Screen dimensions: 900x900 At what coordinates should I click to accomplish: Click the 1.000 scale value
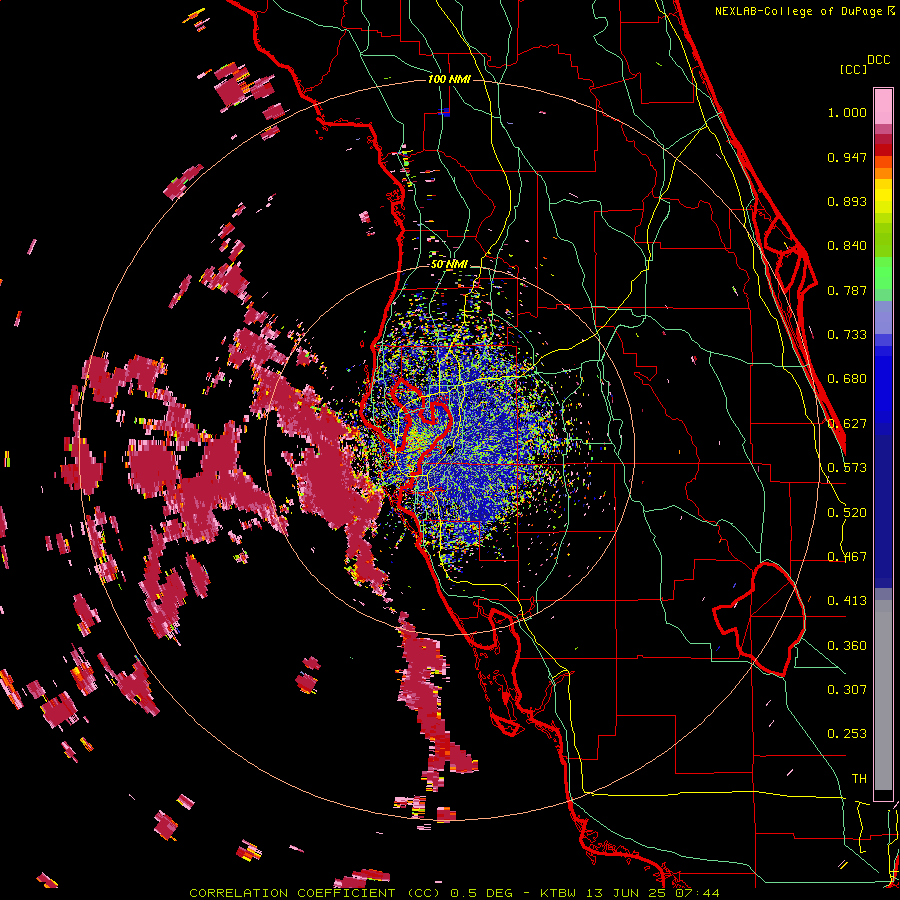[847, 112]
